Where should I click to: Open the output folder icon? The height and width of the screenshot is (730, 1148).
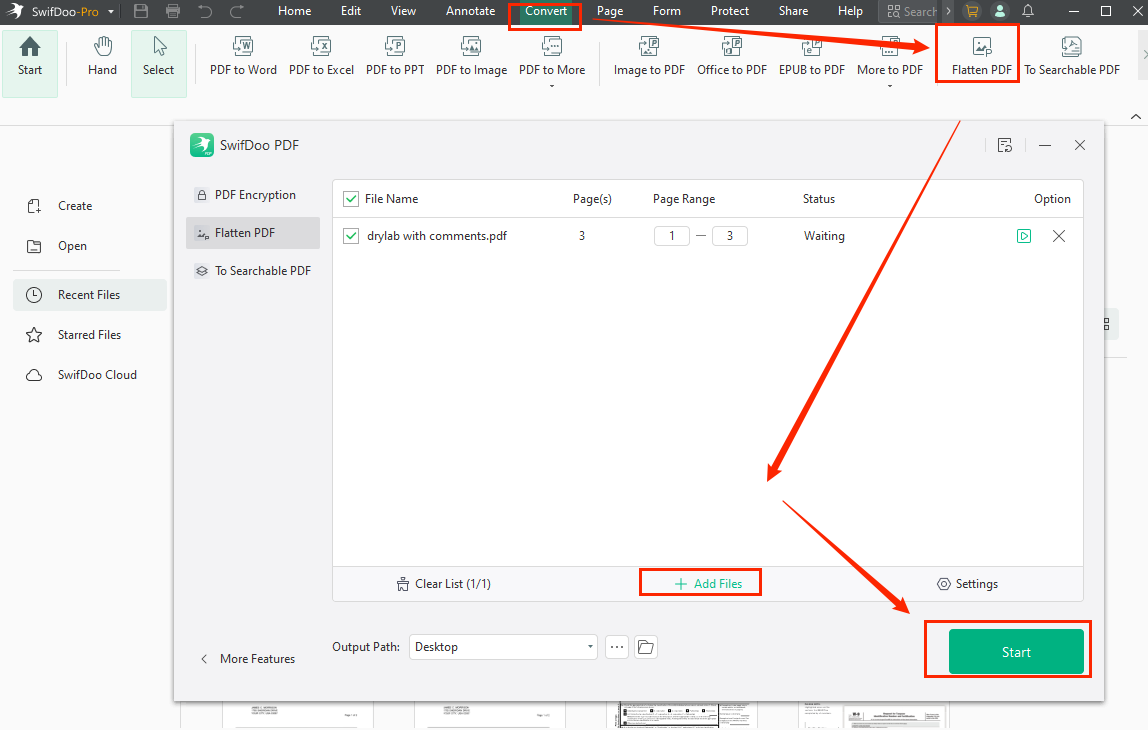[x=646, y=647]
